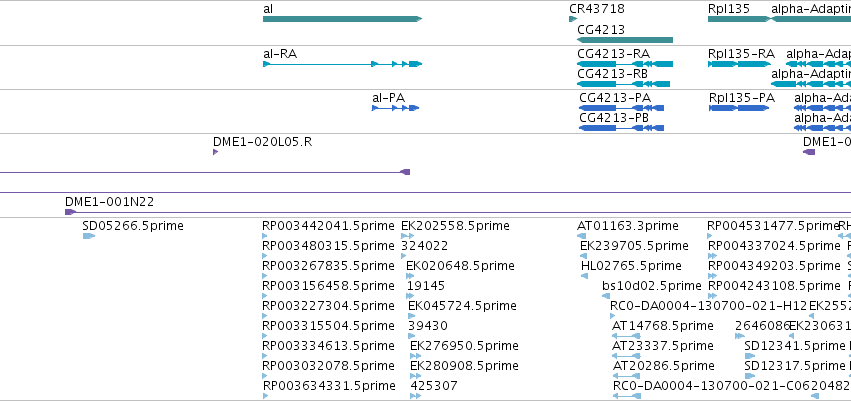Click the DME1-001N22 clone start marker
Viewport: 851px width, 401px height.
71,212
